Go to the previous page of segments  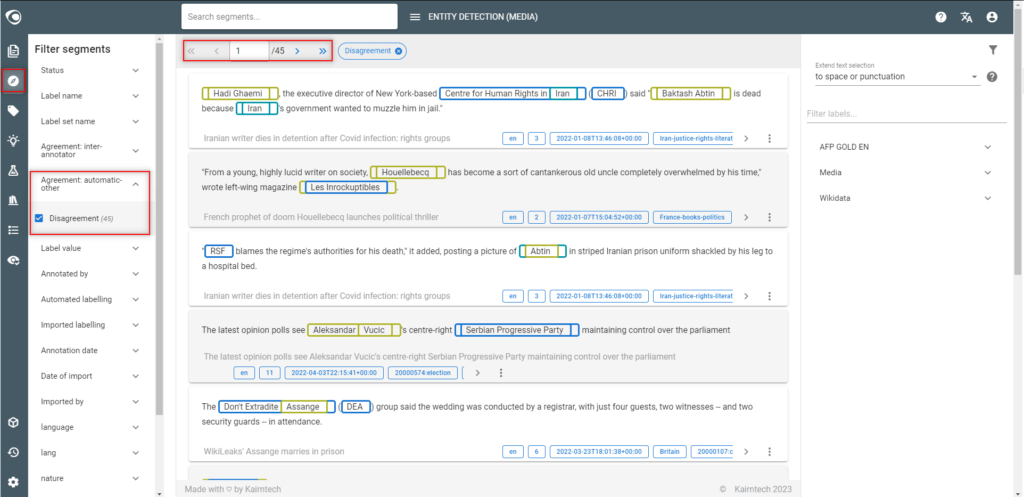point(216,51)
